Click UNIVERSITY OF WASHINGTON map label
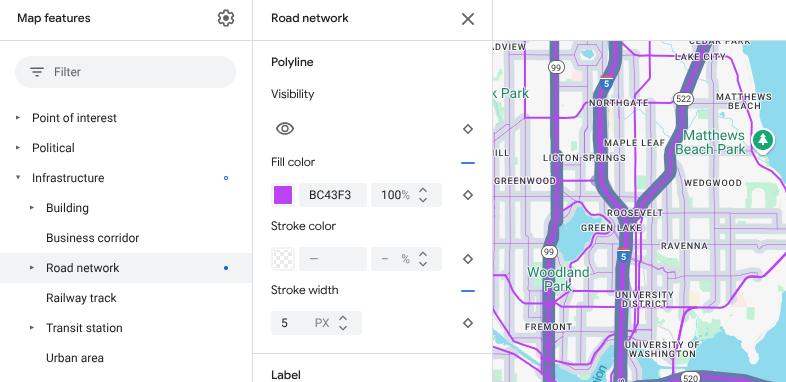 click(662, 349)
